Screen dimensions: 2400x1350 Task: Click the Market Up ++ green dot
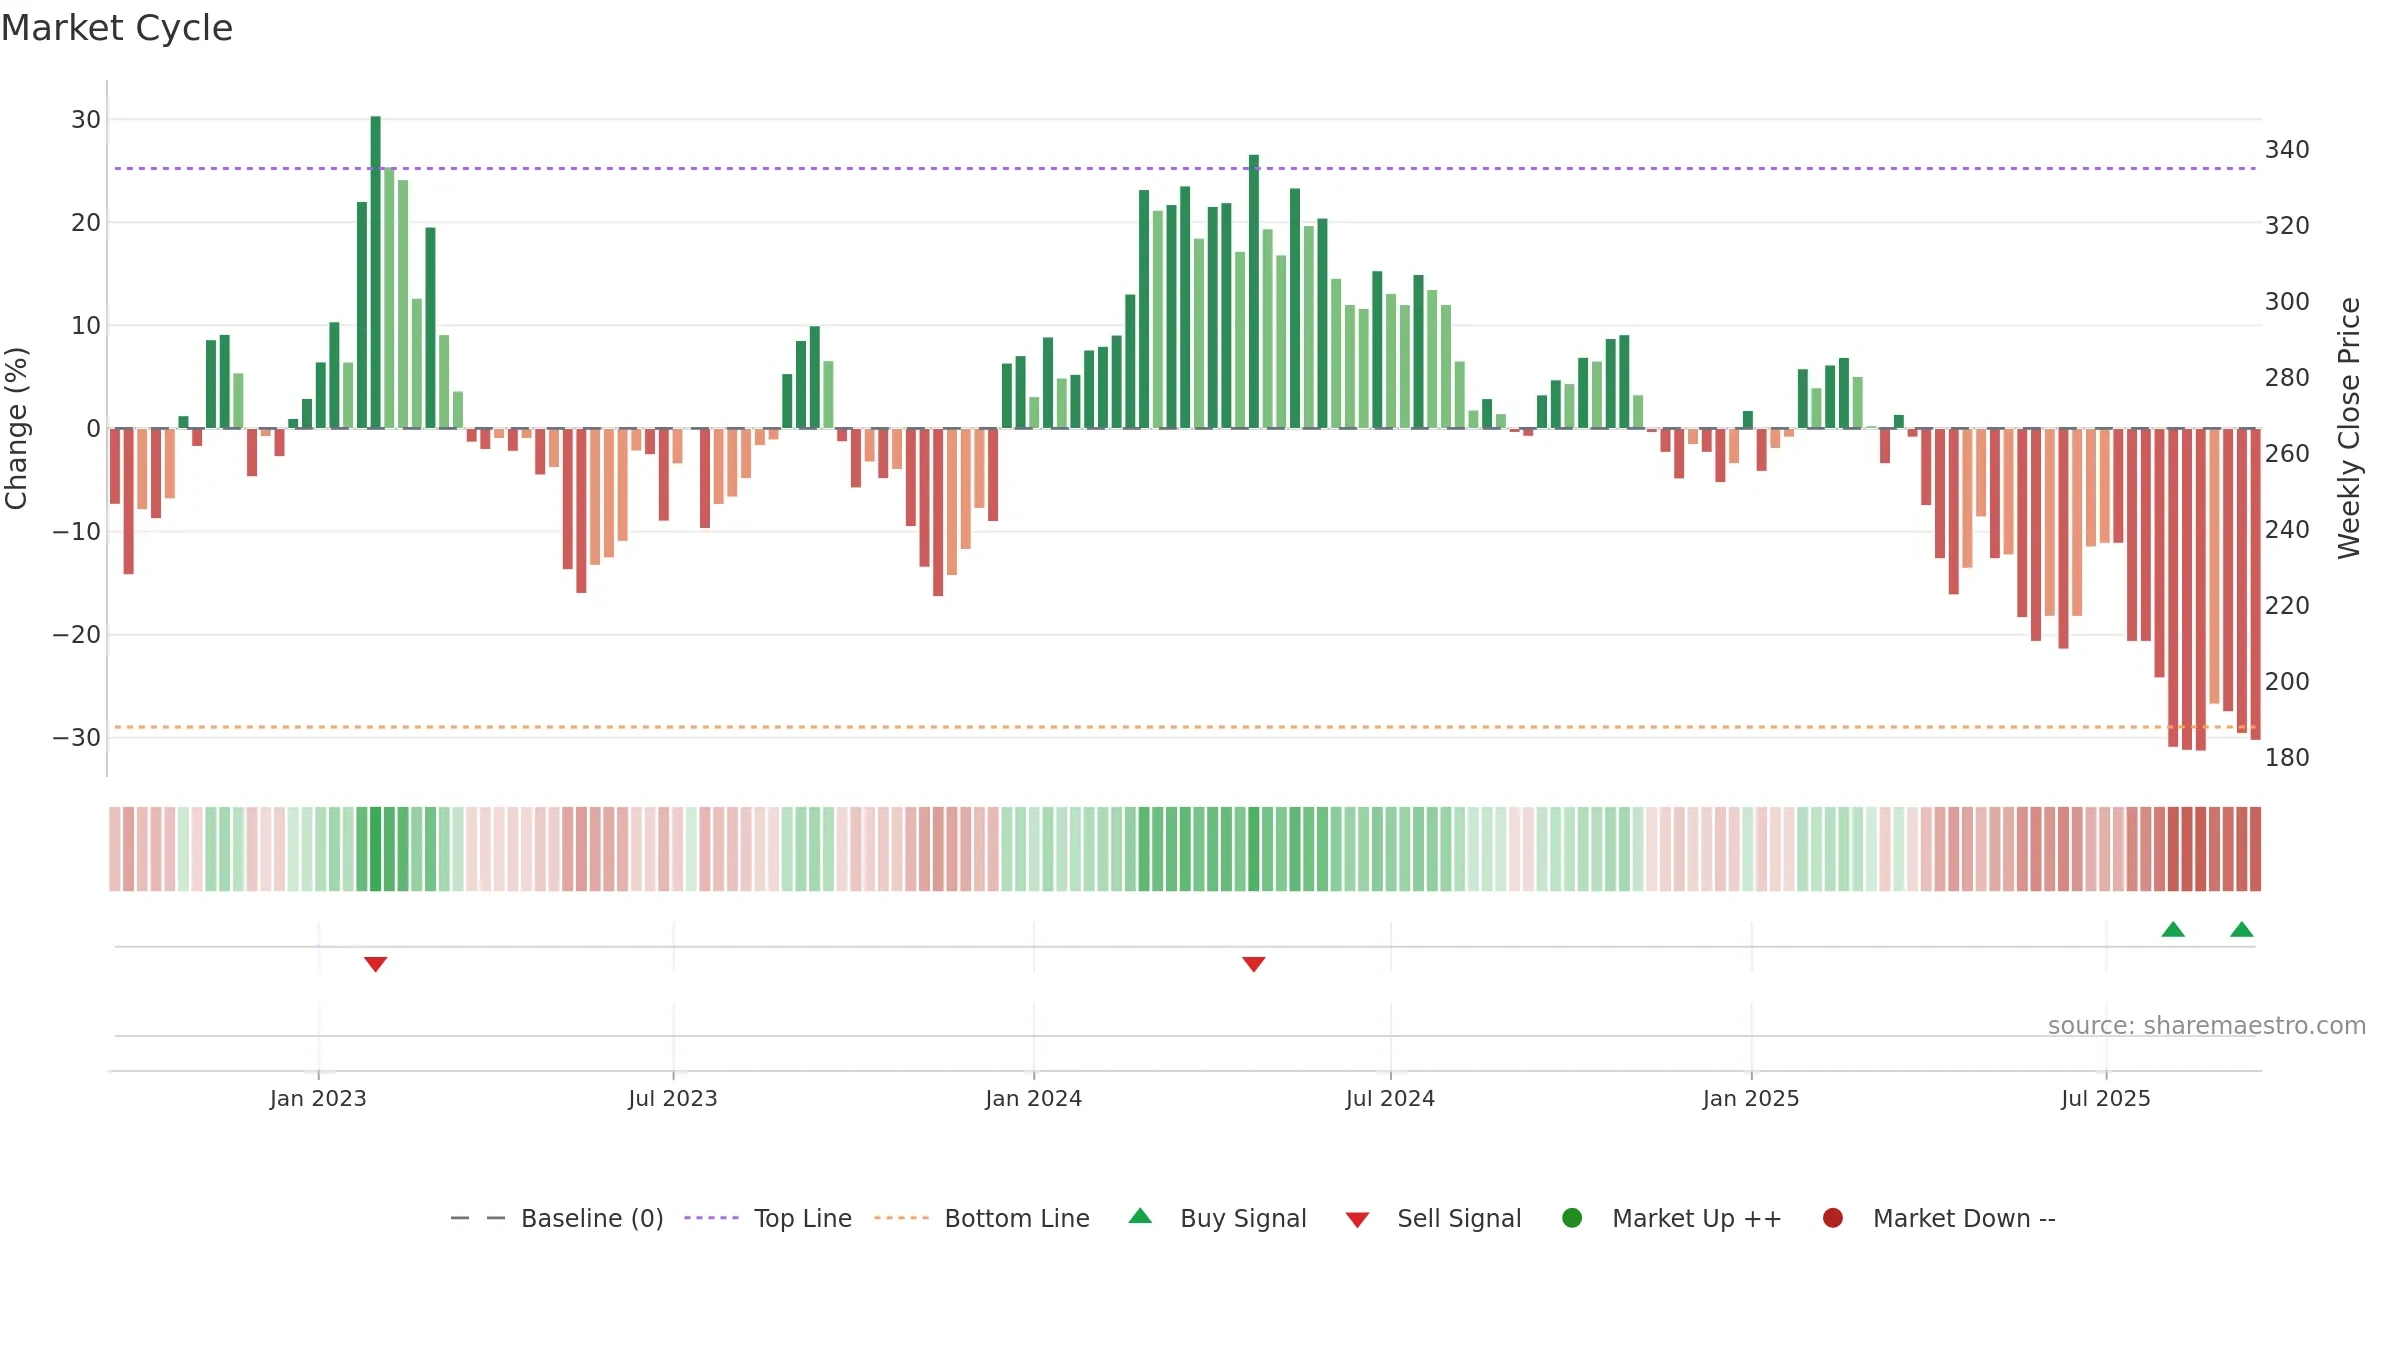click(1572, 1218)
